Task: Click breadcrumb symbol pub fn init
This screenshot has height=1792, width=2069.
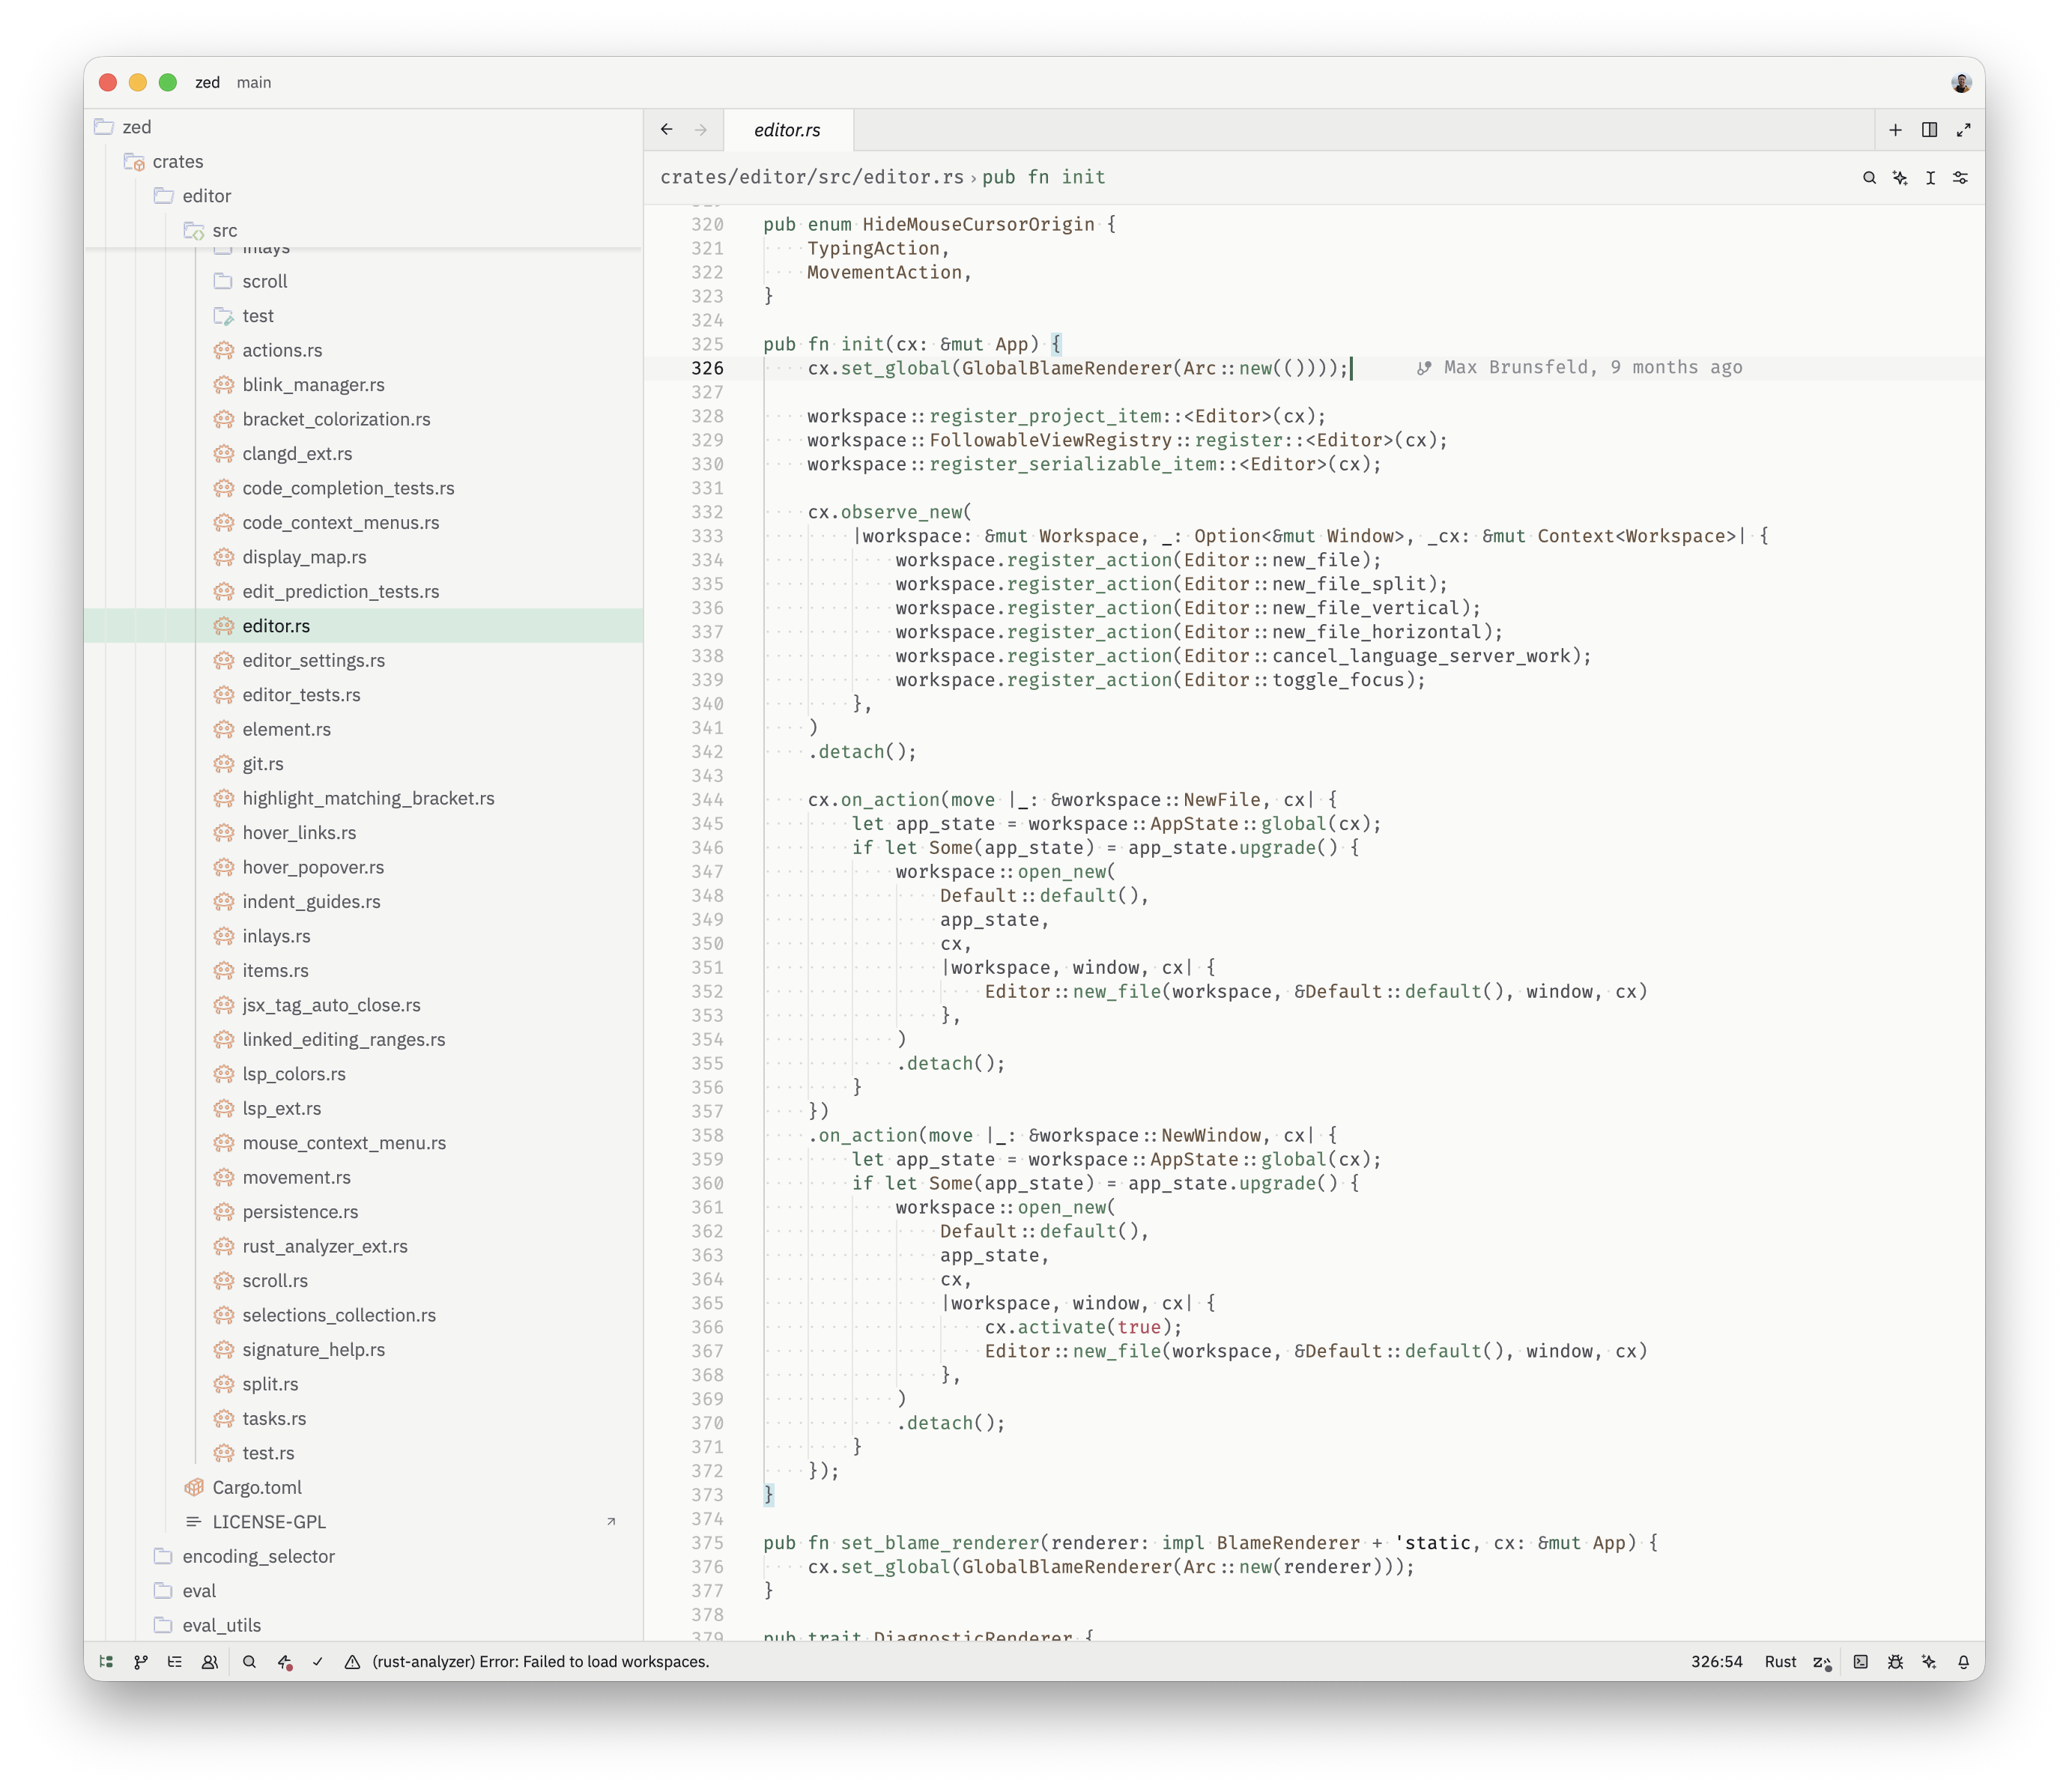Action: click(x=1043, y=178)
